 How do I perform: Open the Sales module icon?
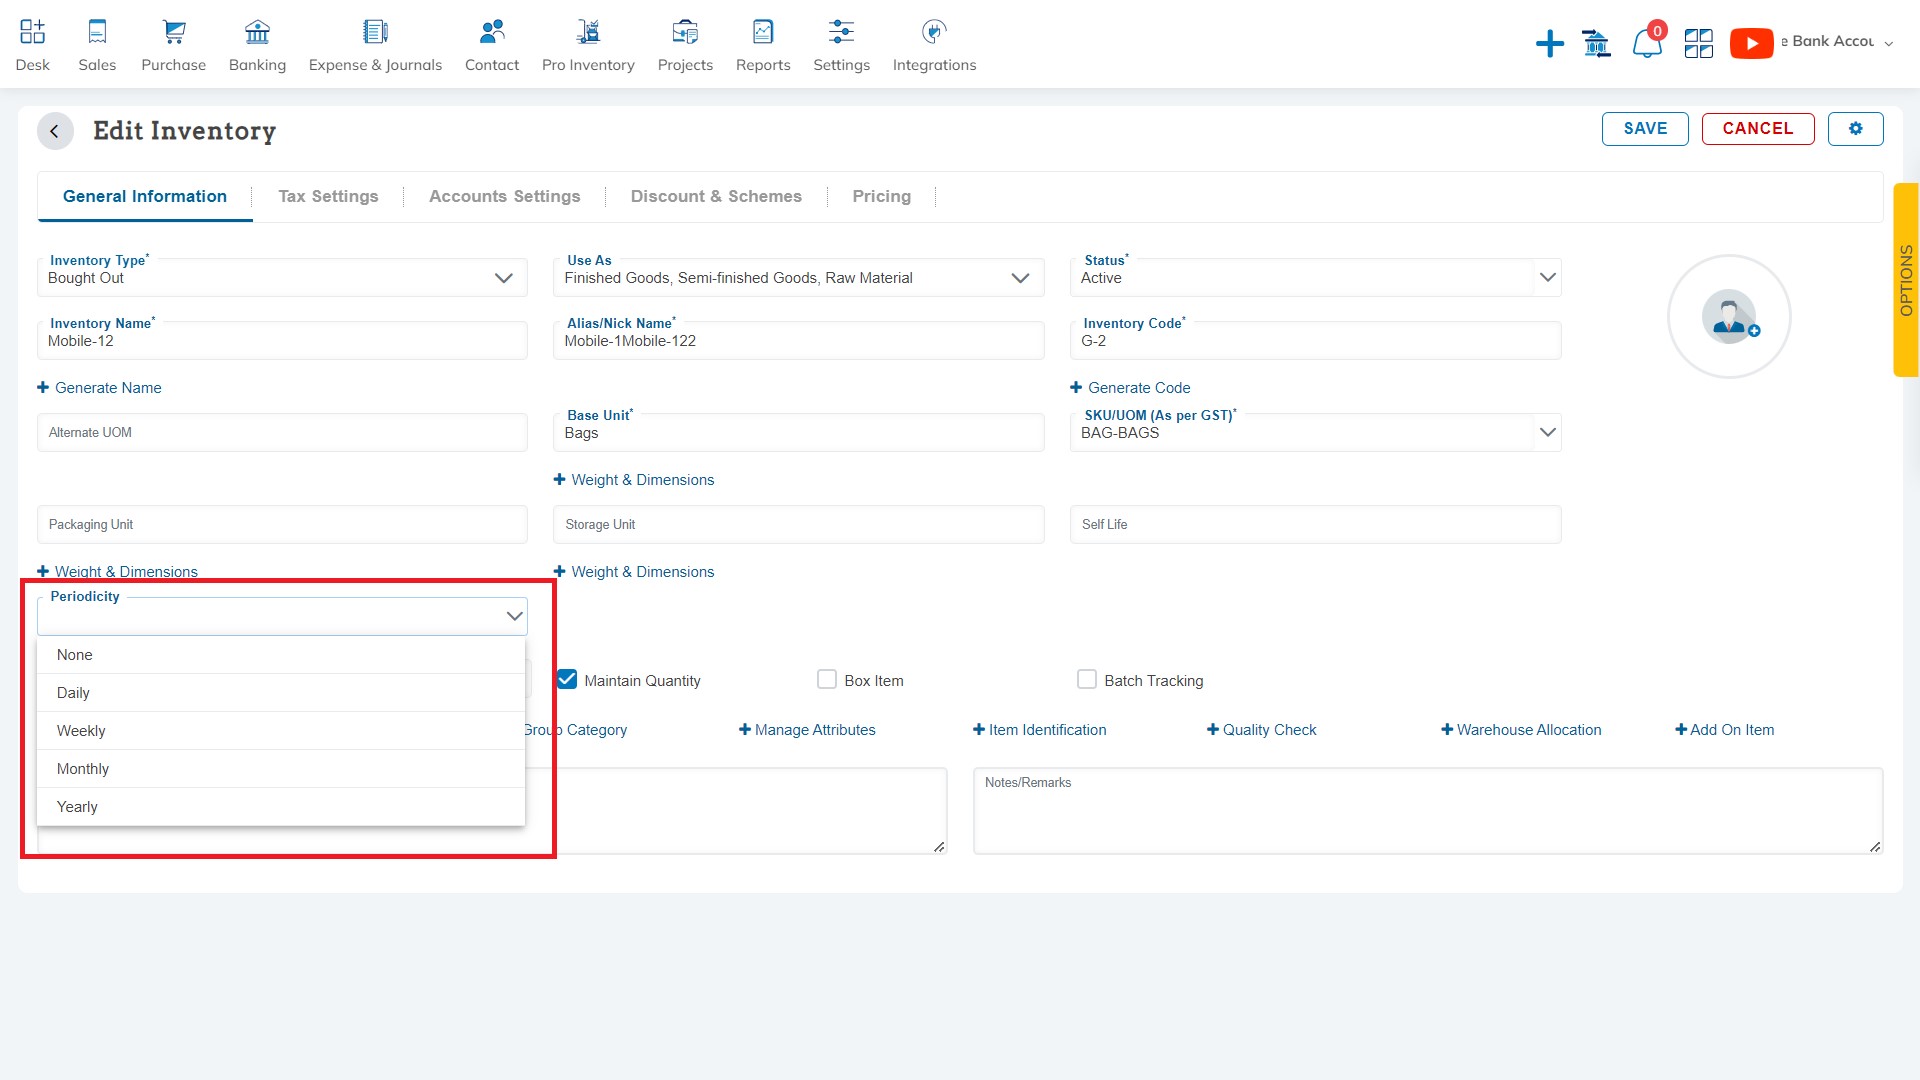pos(97,32)
